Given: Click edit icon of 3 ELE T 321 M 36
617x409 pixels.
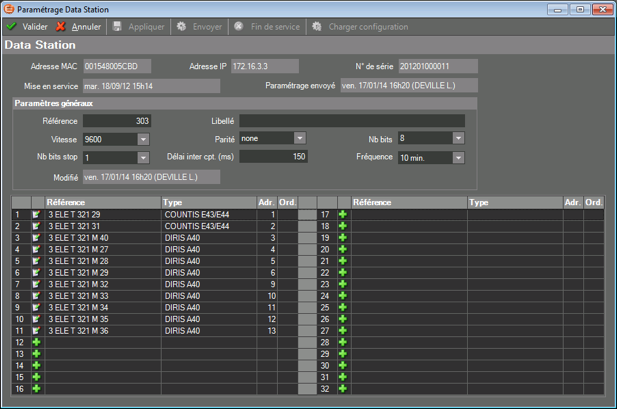Looking at the screenshot, I should pos(37,330).
